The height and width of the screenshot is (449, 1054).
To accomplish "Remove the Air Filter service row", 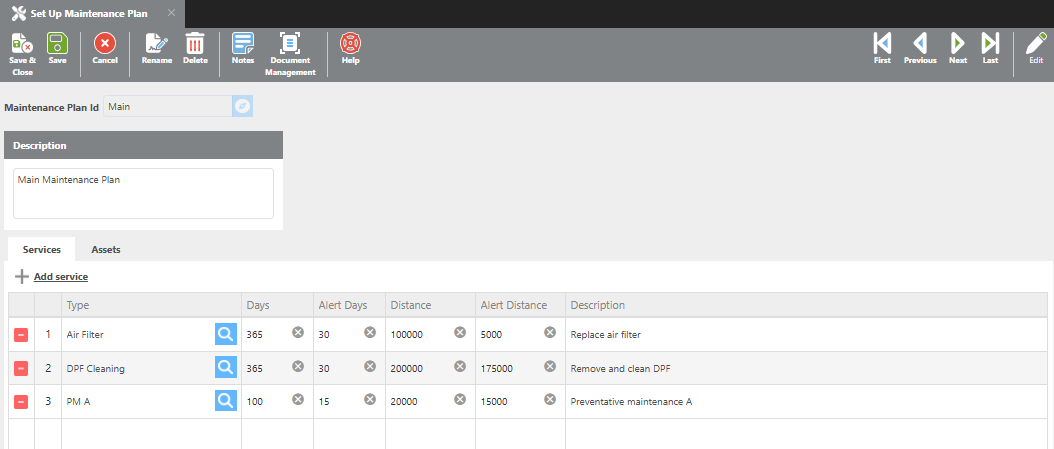I will coord(21,335).
